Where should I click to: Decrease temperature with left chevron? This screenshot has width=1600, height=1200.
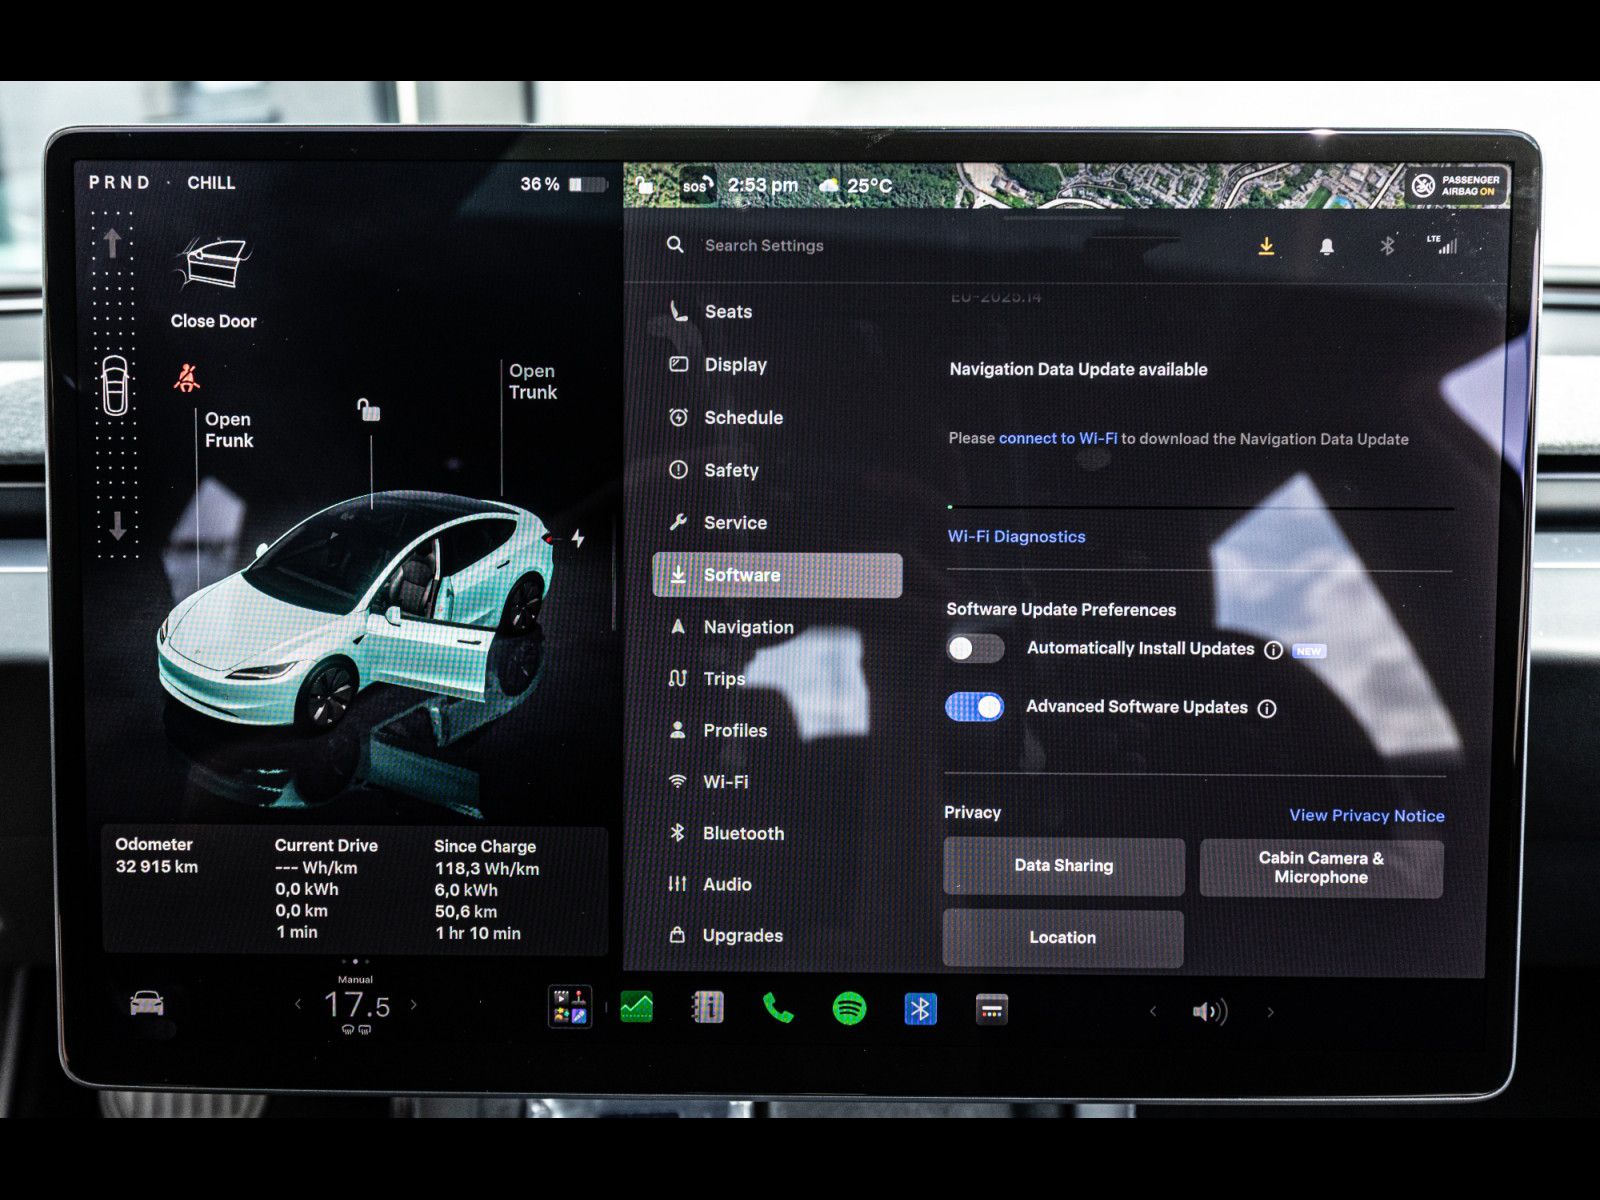click(x=298, y=1004)
